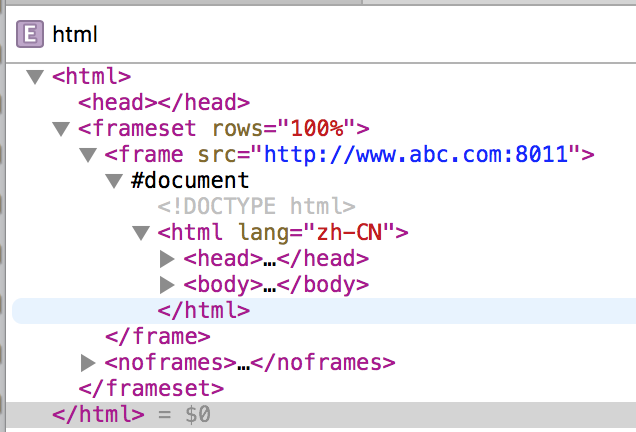The width and height of the screenshot is (636, 432).
Task: Collapse the #document node
Action: [114, 181]
